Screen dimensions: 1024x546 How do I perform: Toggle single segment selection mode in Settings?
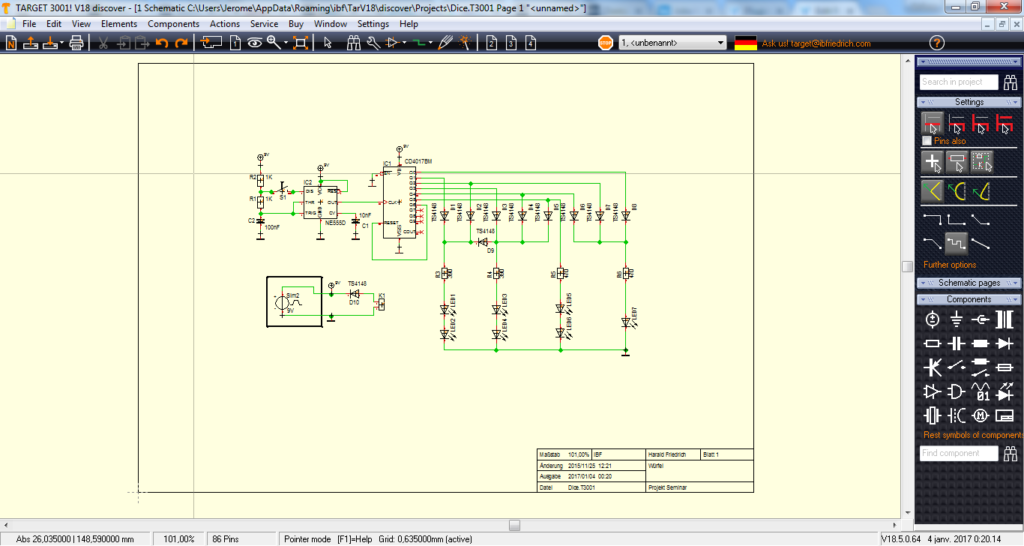pos(932,123)
